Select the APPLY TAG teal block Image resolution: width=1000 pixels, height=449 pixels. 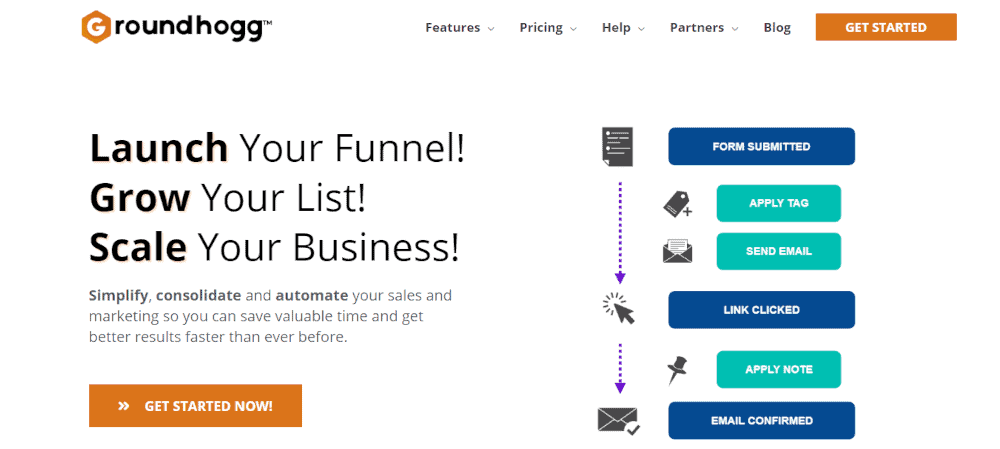tap(779, 203)
